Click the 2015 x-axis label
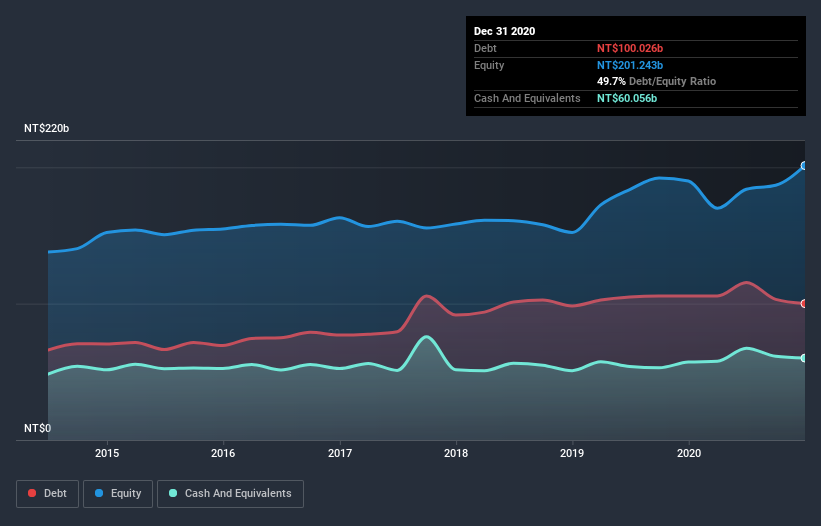821x526 pixels. click(107, 453)
